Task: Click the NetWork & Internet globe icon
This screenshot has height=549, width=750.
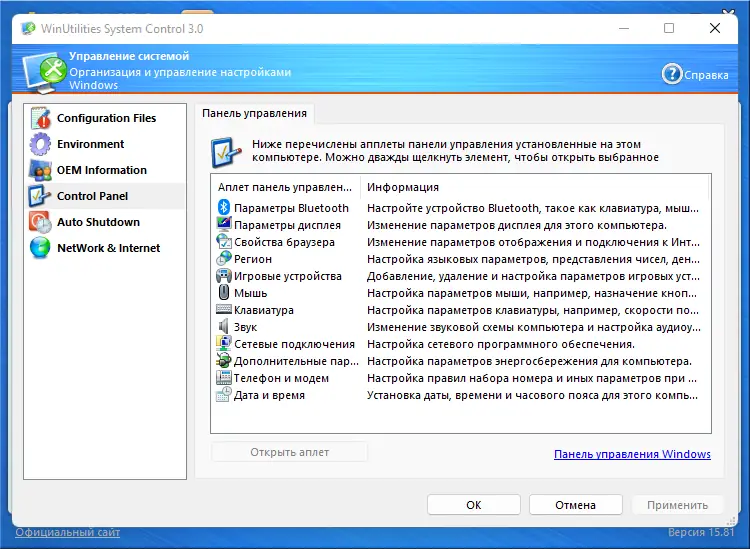Action: (40, 248)
